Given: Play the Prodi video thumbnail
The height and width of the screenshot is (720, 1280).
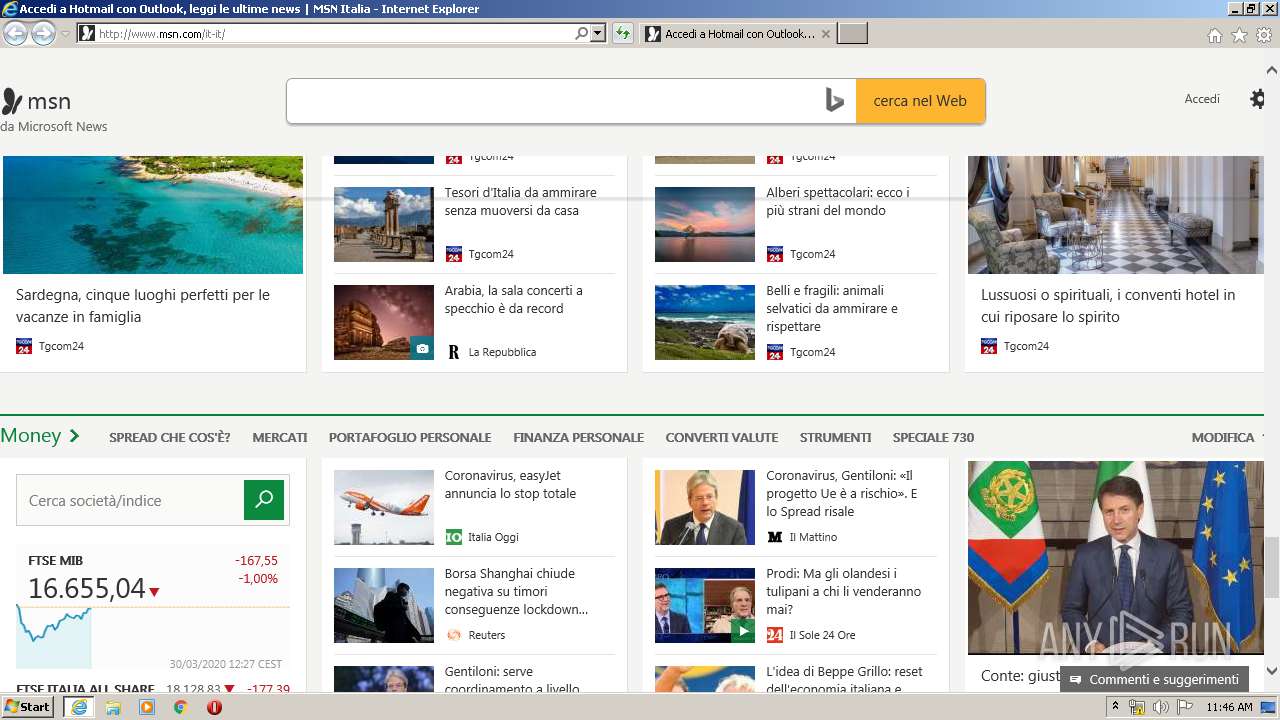Looking at the screenshot, I should point(705,605).
